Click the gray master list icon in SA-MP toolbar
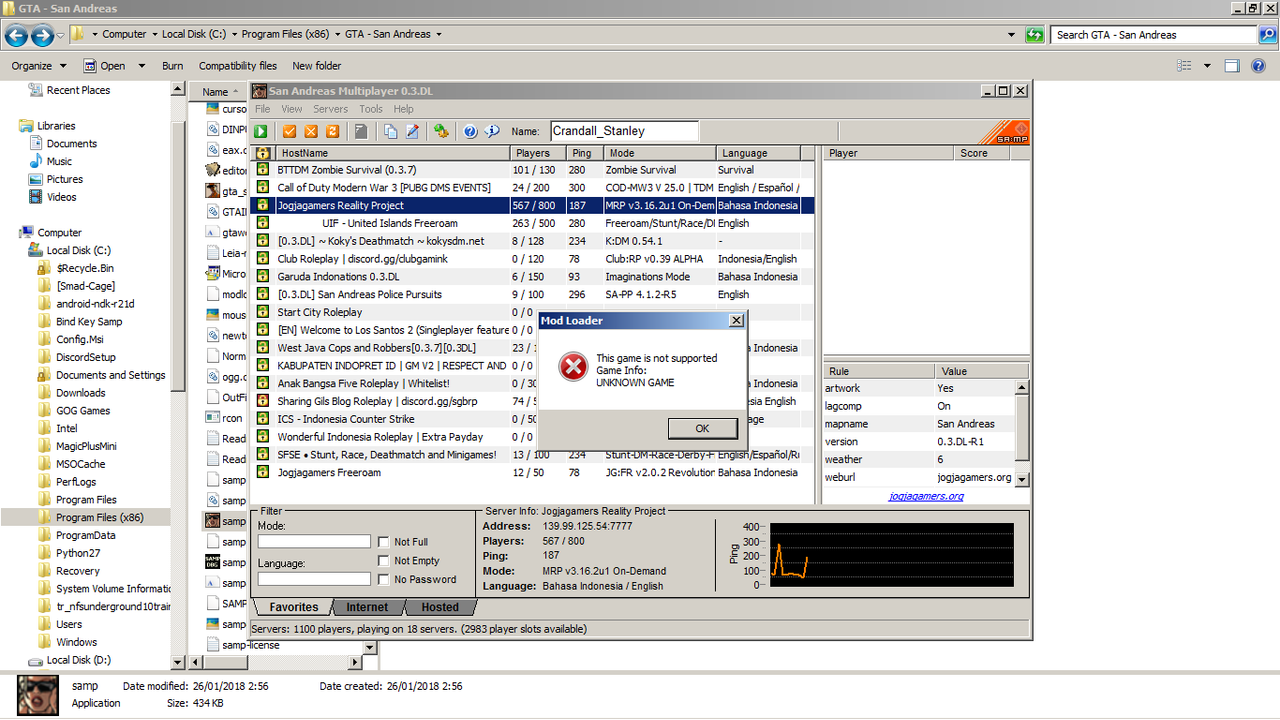This screenshot has height=720, width=1280. click(x=361, y=131)
